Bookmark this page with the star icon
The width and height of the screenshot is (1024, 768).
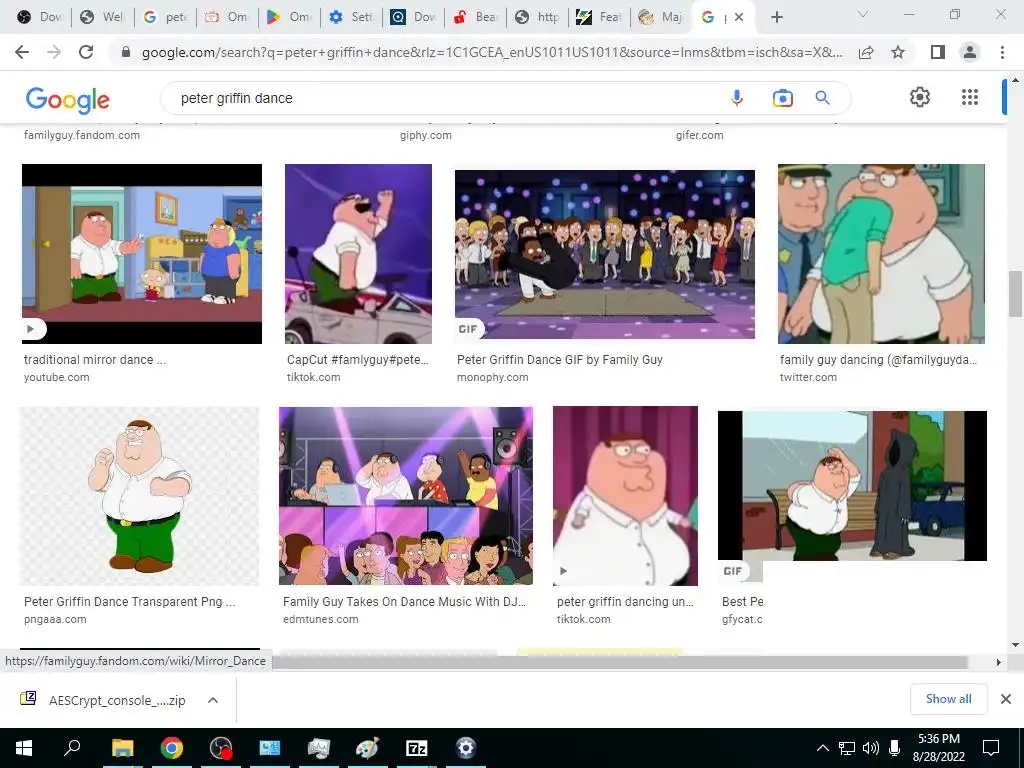(898, 52)
